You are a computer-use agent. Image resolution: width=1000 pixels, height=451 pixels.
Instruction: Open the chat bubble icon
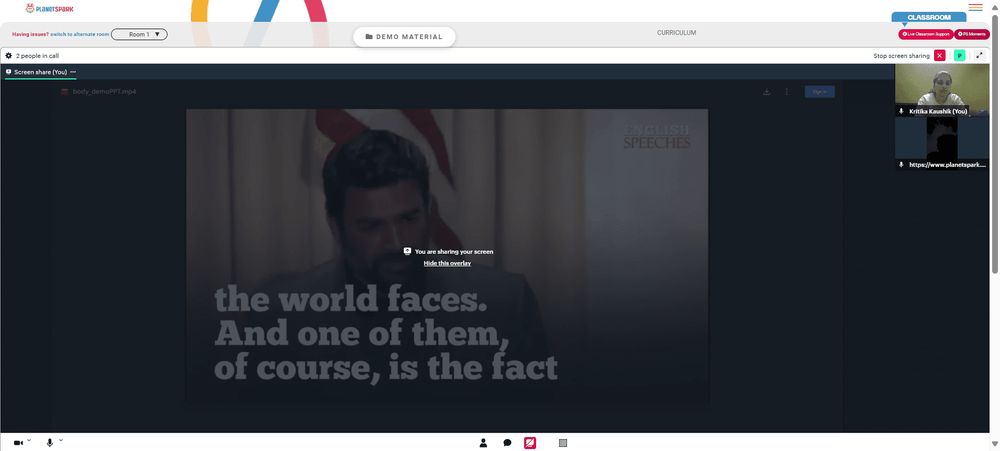pyautogui.click(x=507, y=443)
